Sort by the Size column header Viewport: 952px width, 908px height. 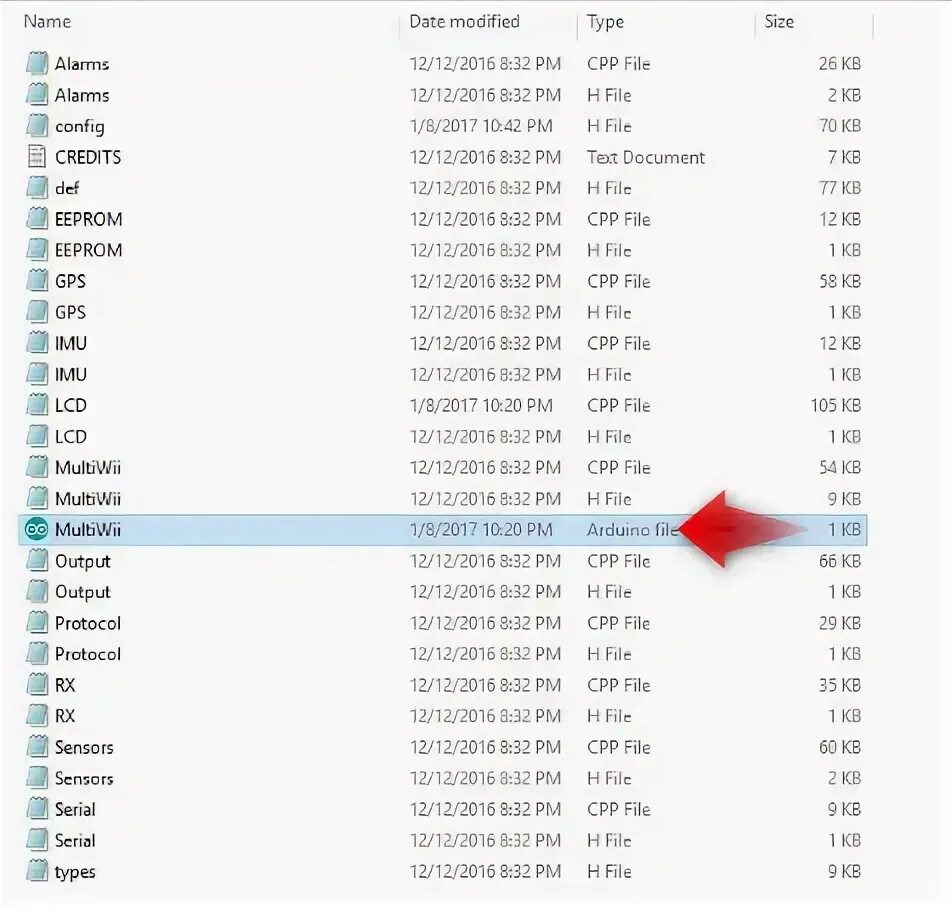(779, 21)
